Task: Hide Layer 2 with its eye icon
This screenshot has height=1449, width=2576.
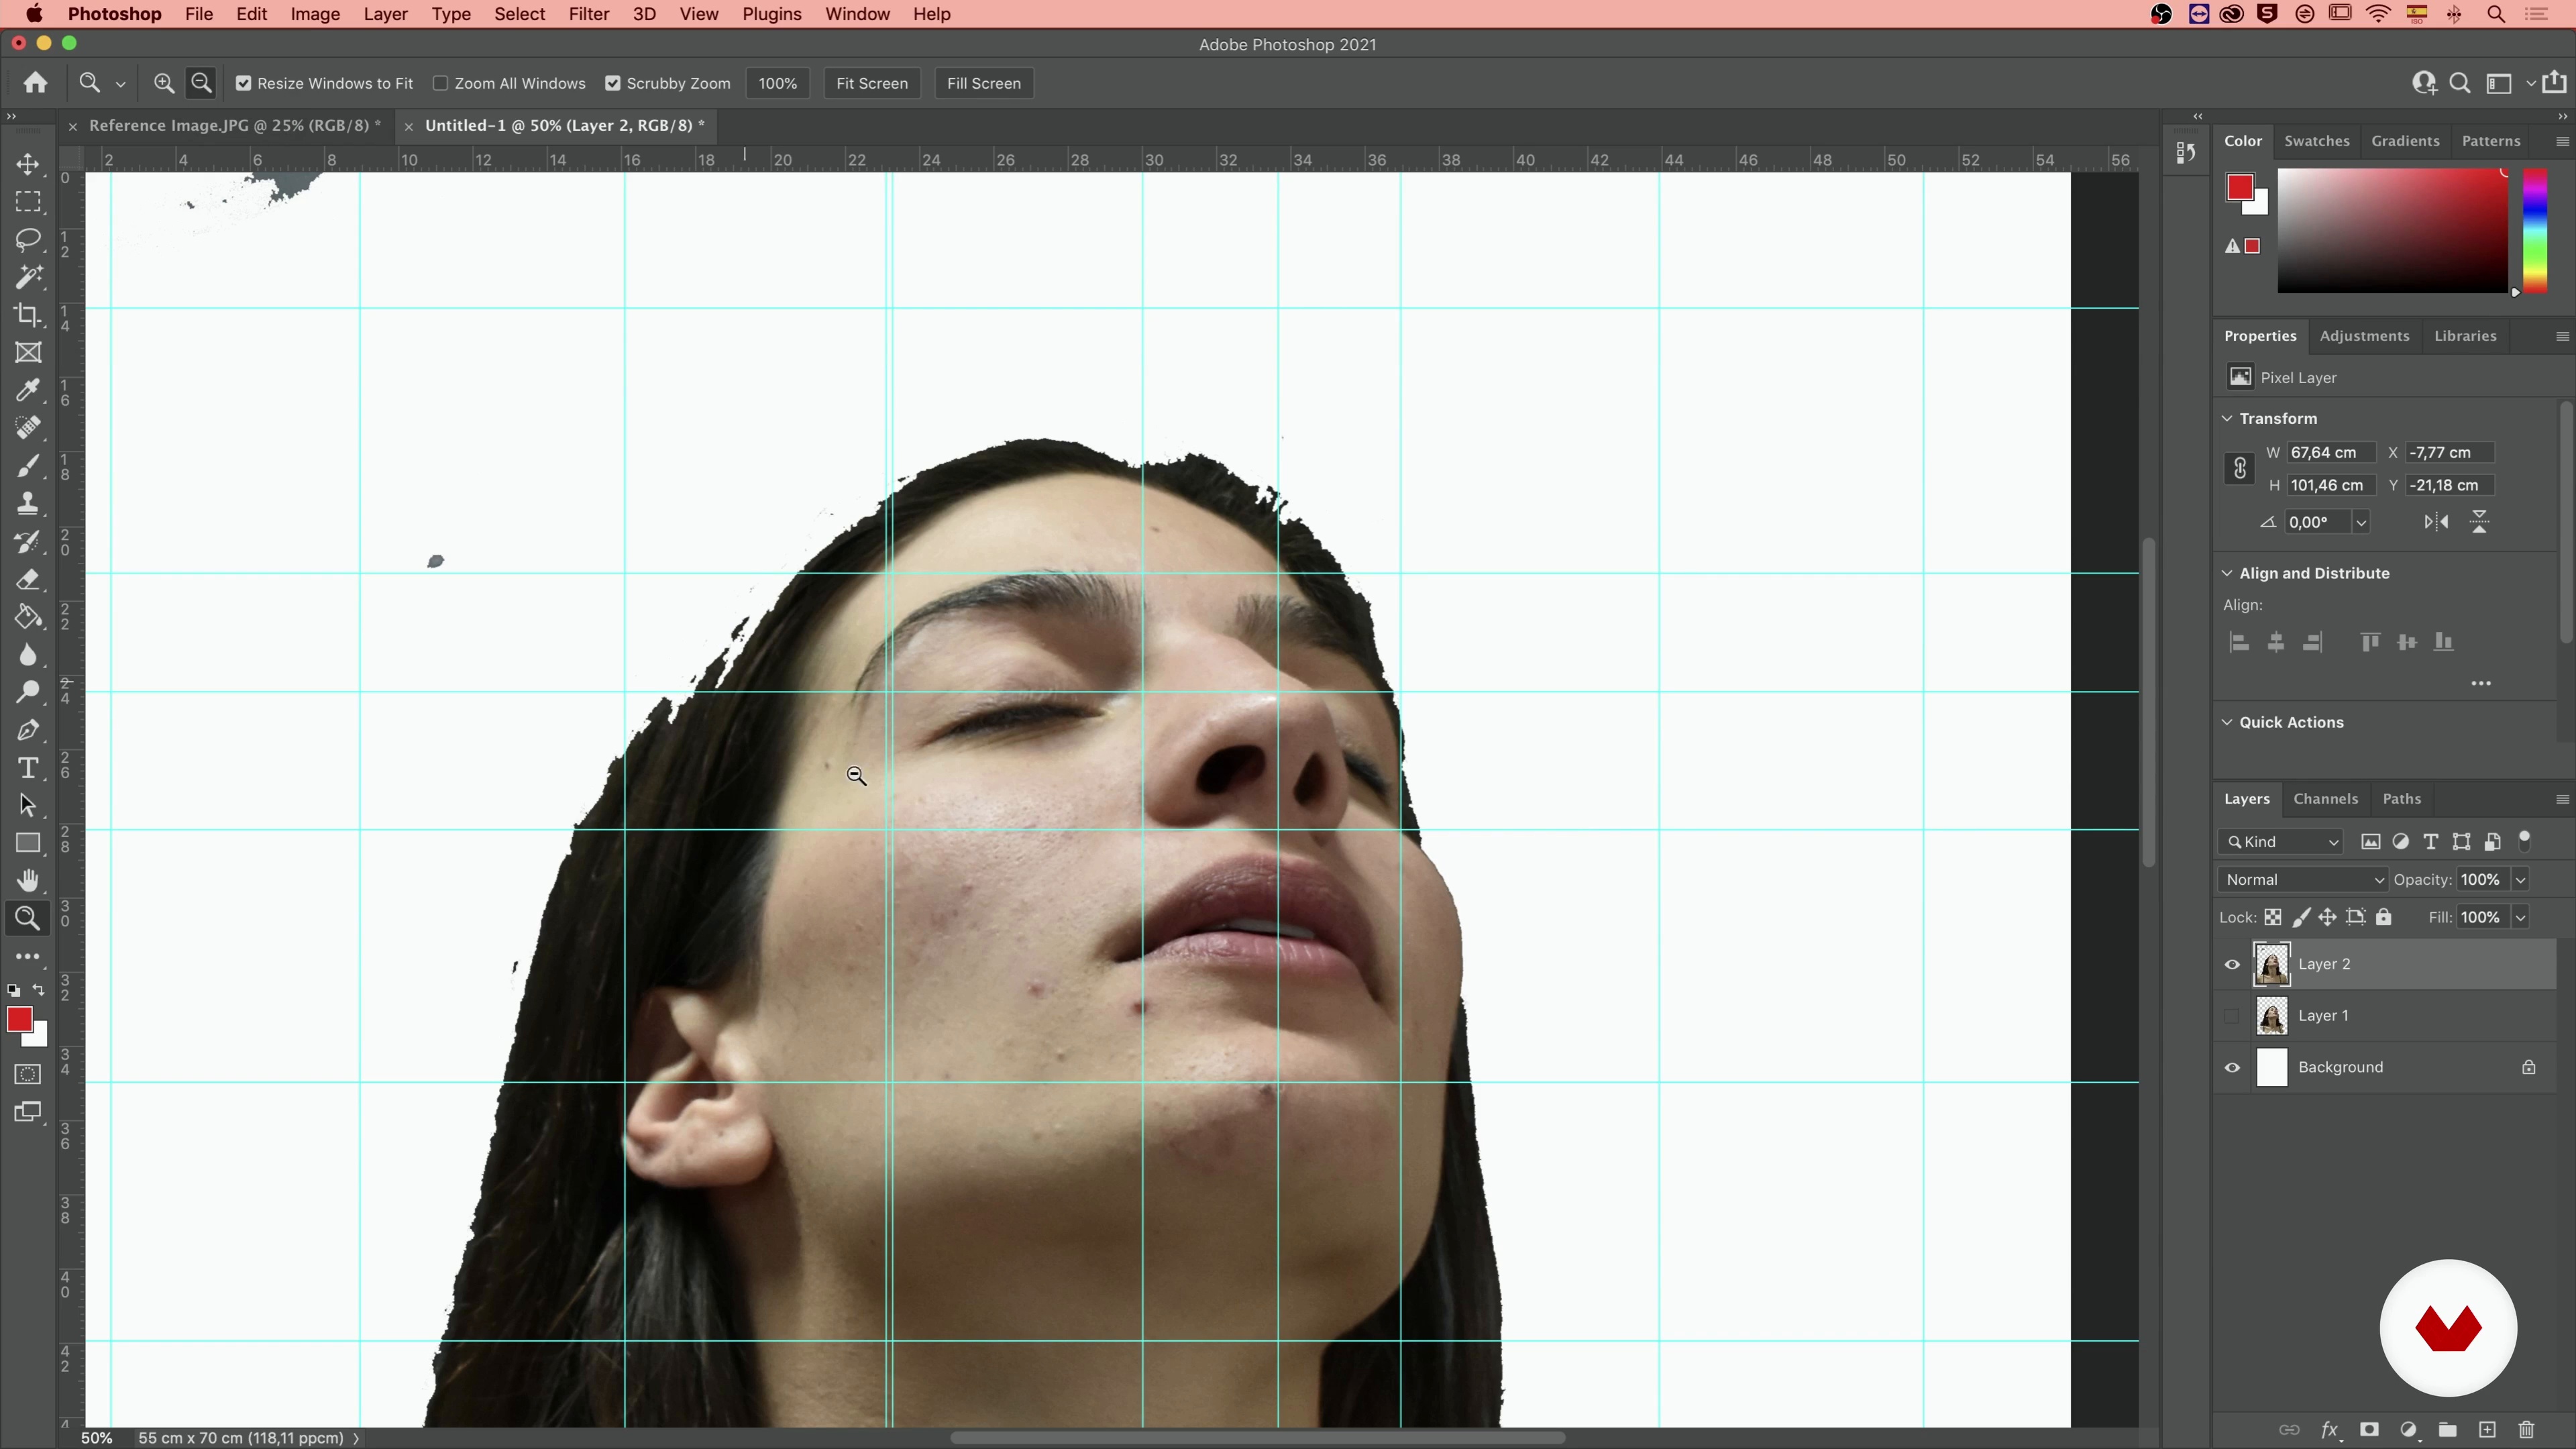Action: [x=2232, y=965]
